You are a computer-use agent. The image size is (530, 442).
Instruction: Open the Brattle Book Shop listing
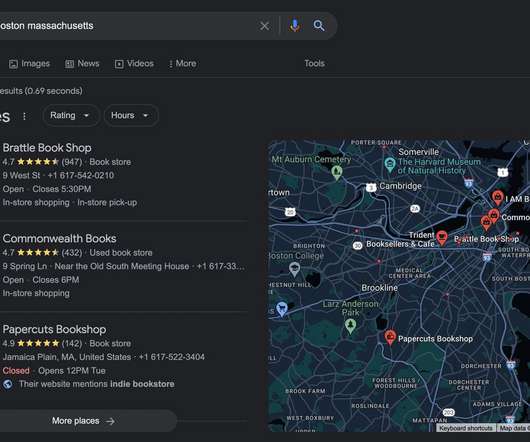pyautogui.click(x=47, y=148)
